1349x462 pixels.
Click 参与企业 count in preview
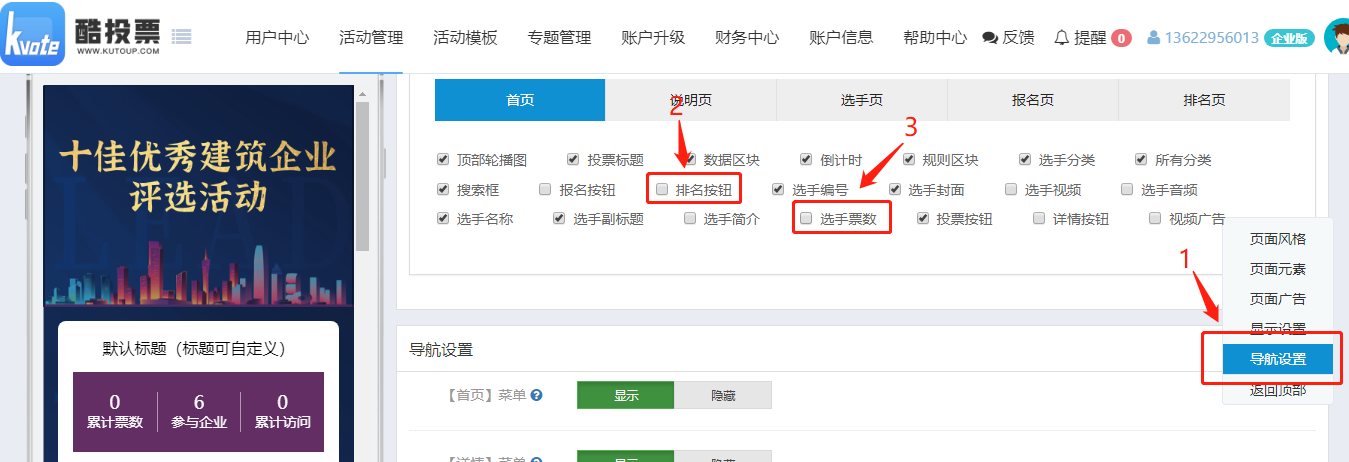pos(199,411)
